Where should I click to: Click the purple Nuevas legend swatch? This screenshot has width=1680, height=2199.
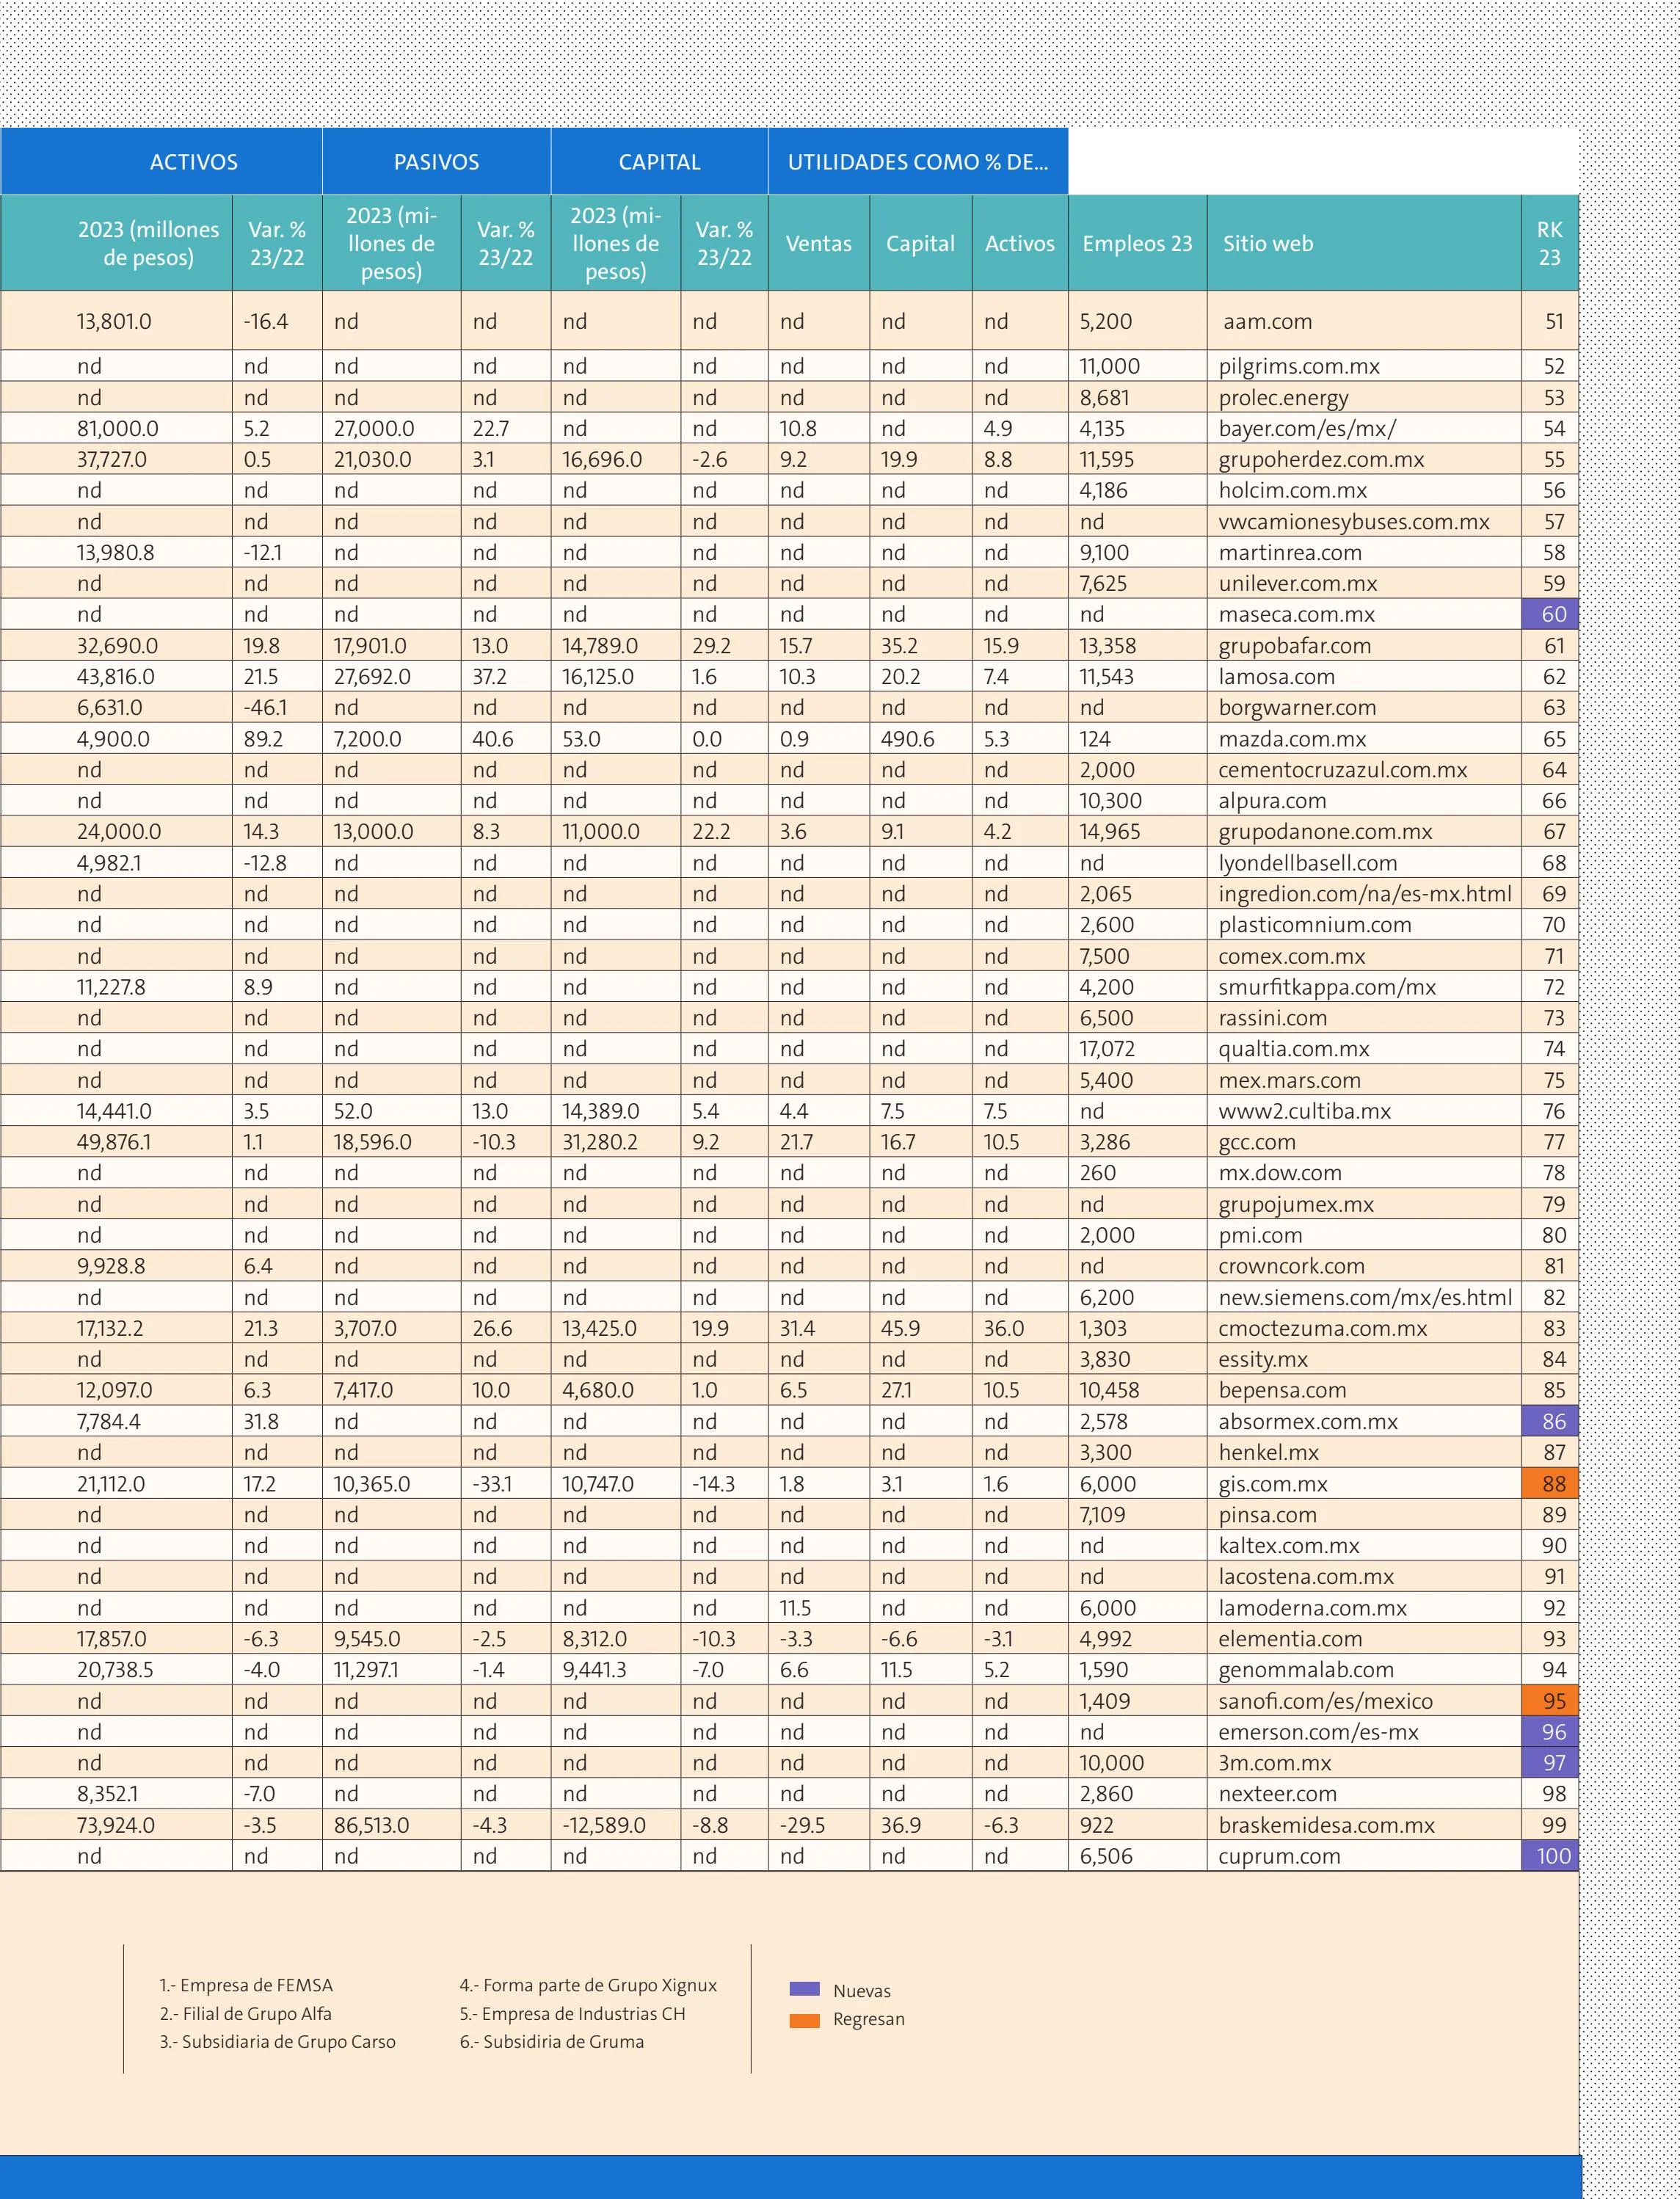(804, 1989)
